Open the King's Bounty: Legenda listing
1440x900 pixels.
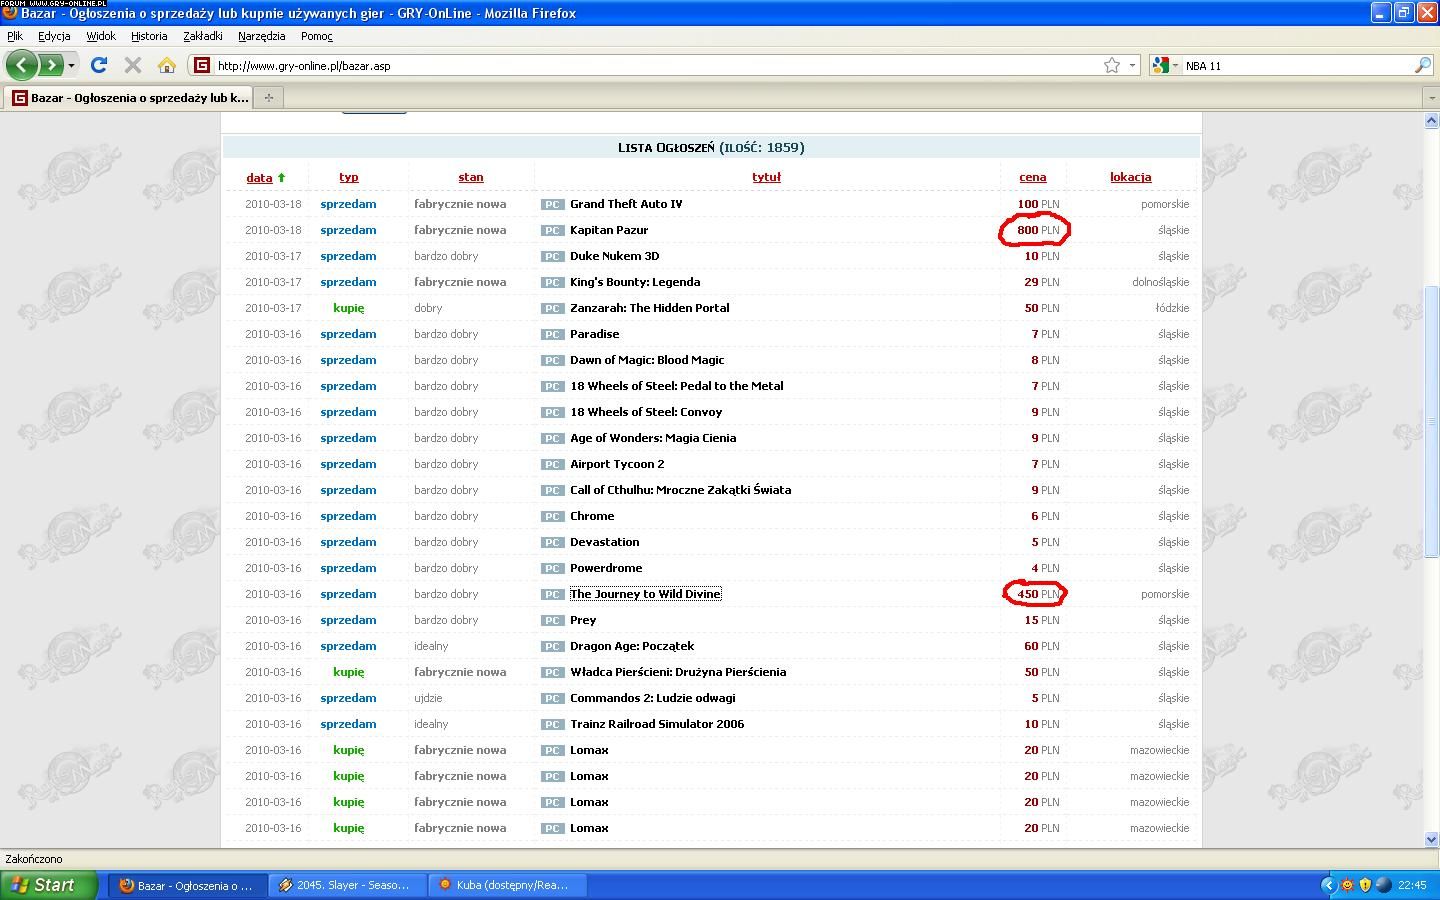click(635, 282)
